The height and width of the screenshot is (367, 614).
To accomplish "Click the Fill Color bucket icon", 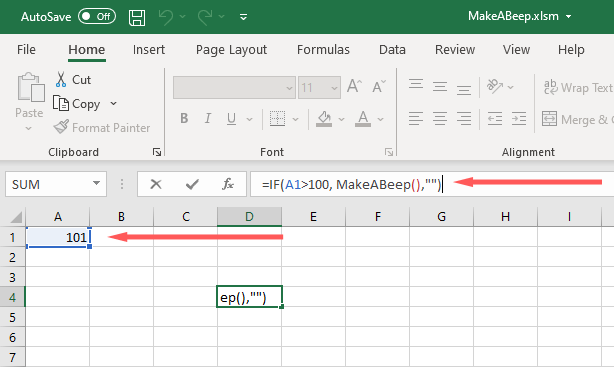I will (x=324, y=118).
